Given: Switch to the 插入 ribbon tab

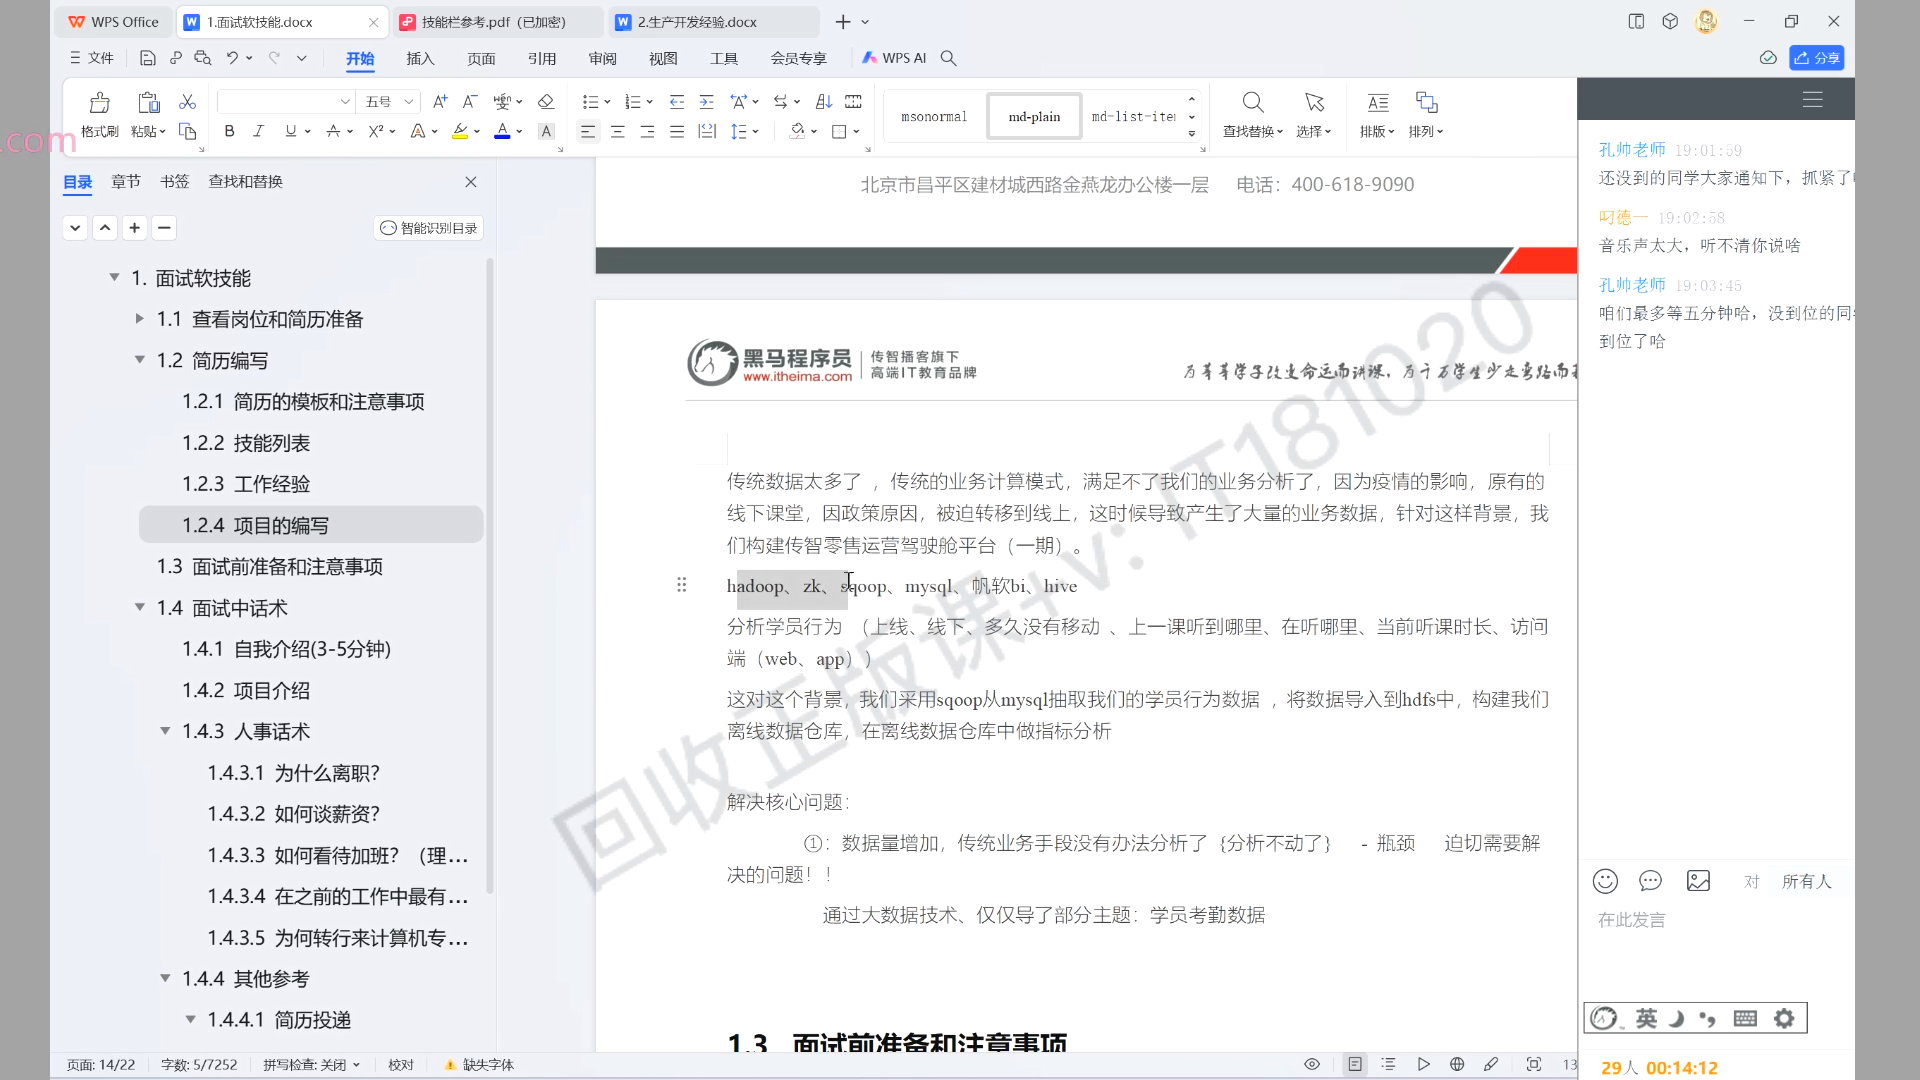Looking at the screenshot, I should click(420, 58).
